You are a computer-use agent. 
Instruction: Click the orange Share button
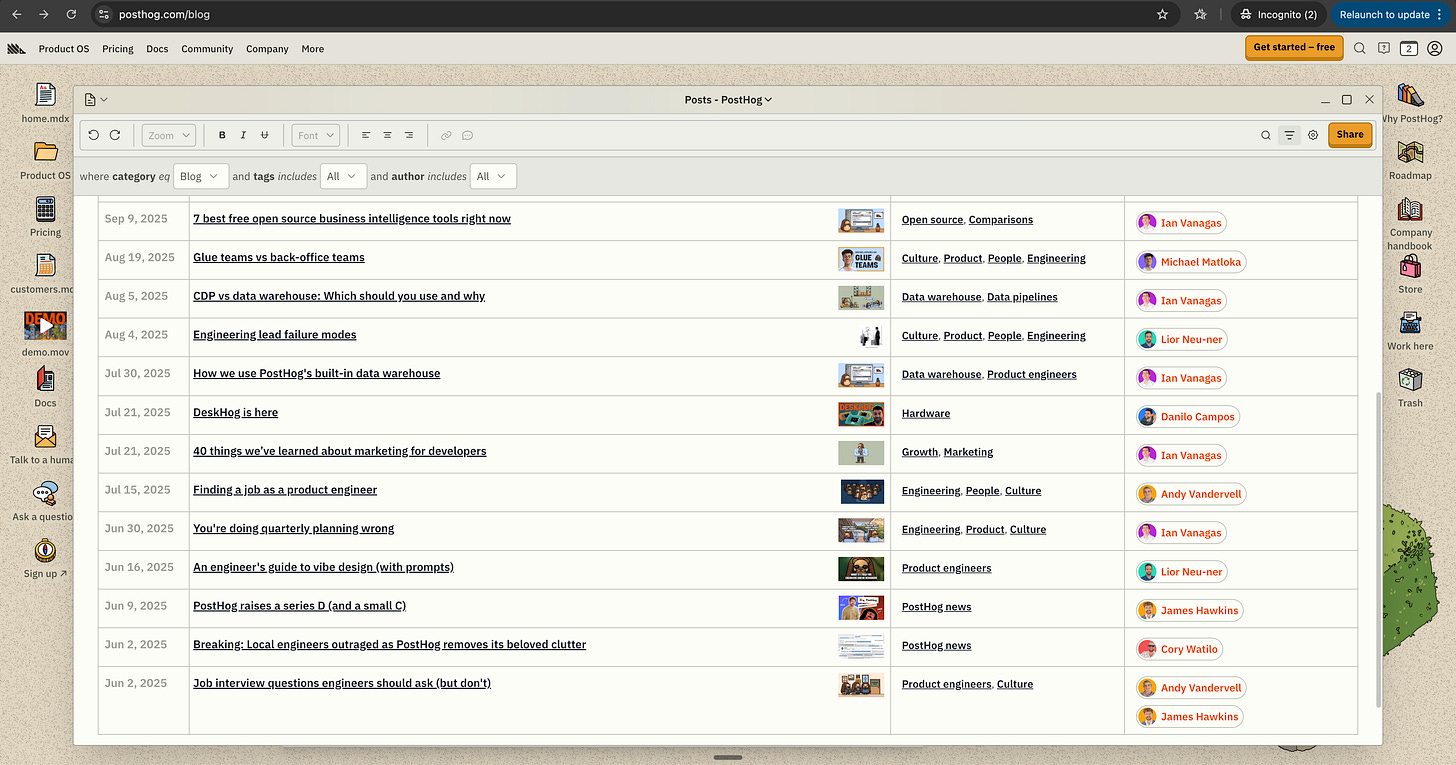pyautogui.click(x=1350, y=134)
